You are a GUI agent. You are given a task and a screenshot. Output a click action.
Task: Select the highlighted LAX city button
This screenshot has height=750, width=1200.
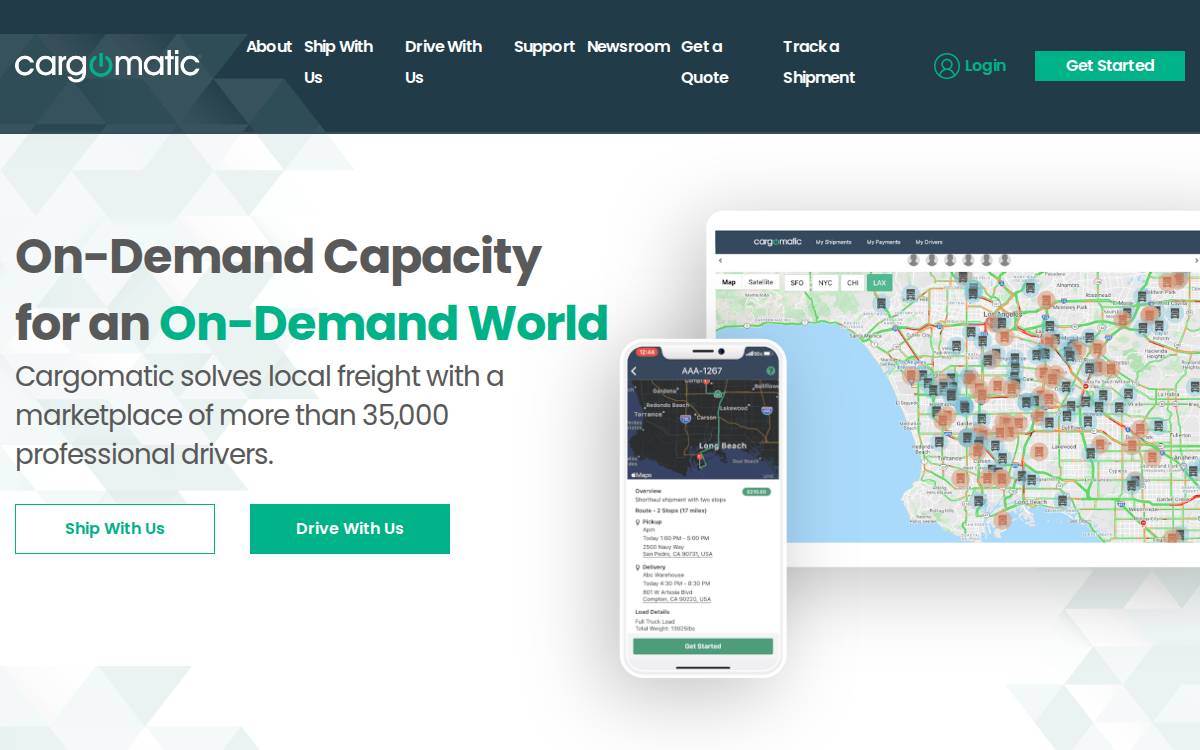[x=879, y=283]
